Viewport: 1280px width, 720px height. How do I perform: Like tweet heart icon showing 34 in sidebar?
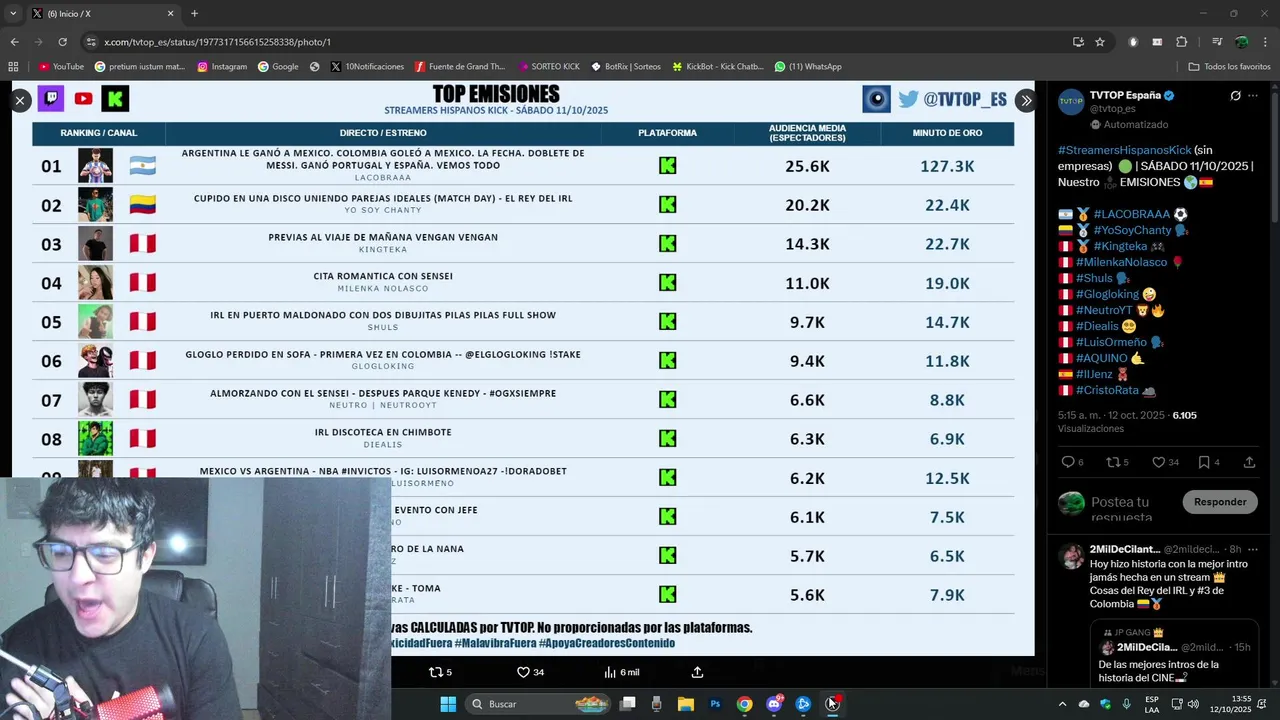point(1158,462)
